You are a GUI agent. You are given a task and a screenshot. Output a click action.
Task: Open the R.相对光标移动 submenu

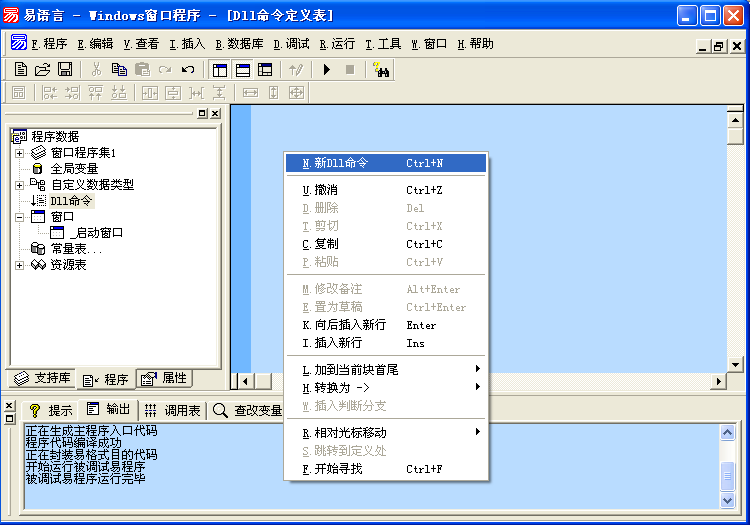[386, 433]
